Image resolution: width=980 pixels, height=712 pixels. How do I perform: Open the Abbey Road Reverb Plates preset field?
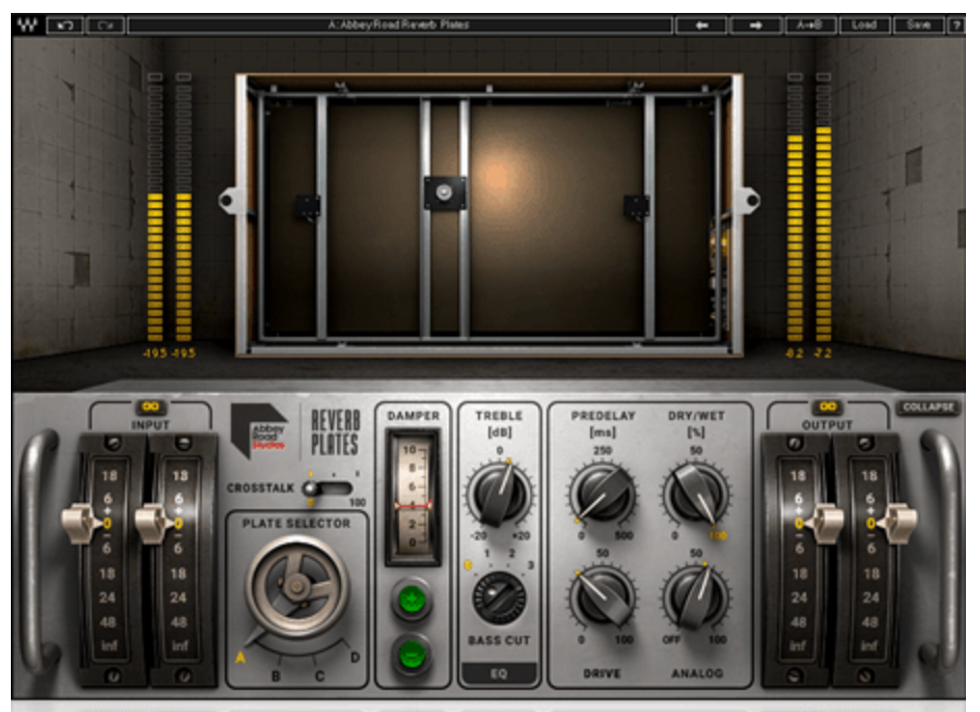click(x=400, y=25)
